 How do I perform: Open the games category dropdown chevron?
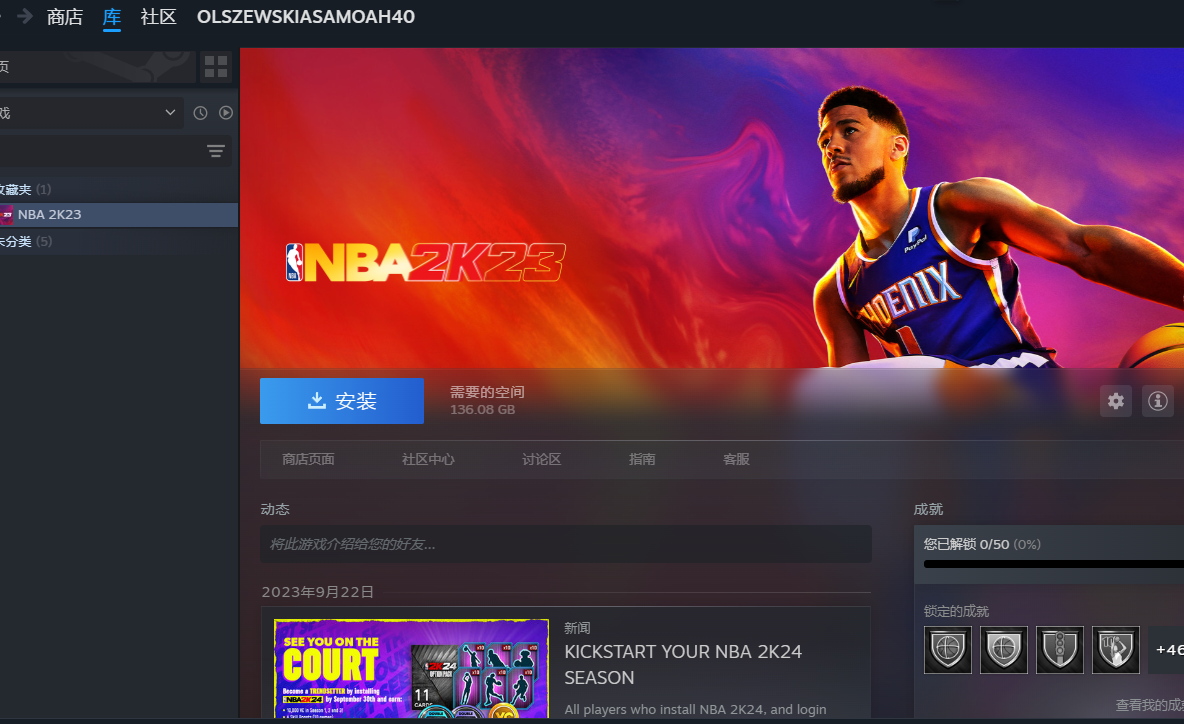click(170, 113)
